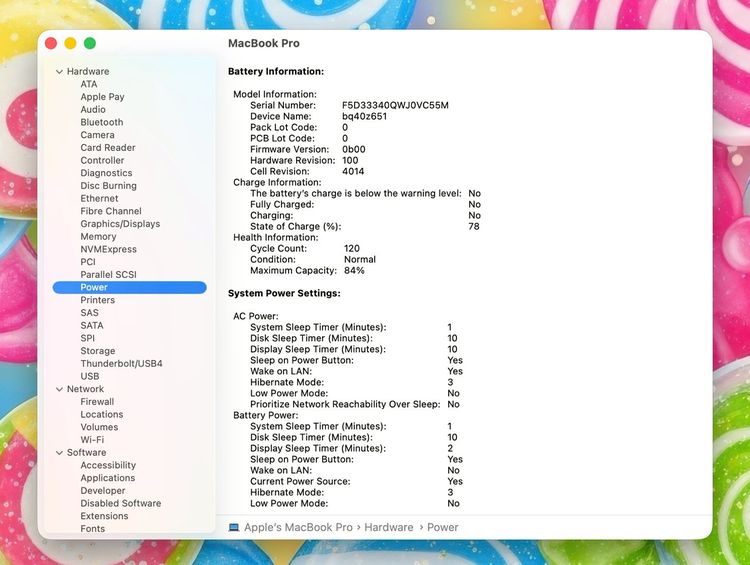Click the MacBook Pro window title

coord(264,43)
